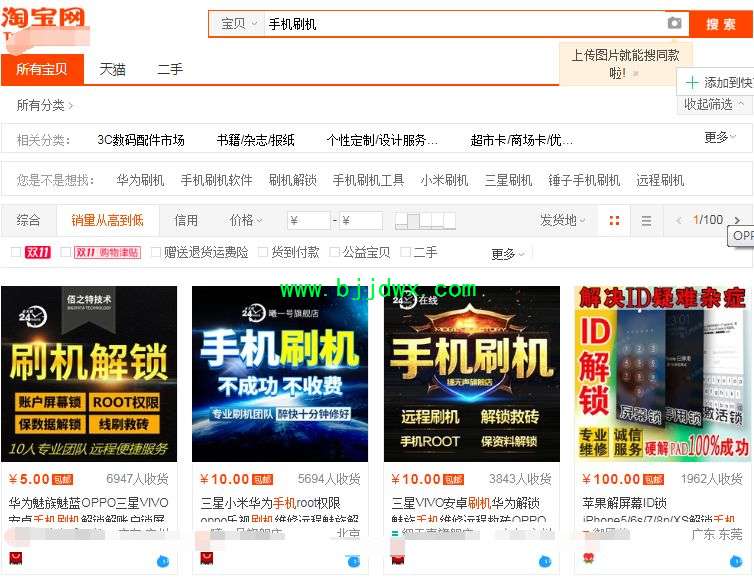This screenshot has height=577, width=754.
Task: Click the camera image search icon
Action: (674, 23)
